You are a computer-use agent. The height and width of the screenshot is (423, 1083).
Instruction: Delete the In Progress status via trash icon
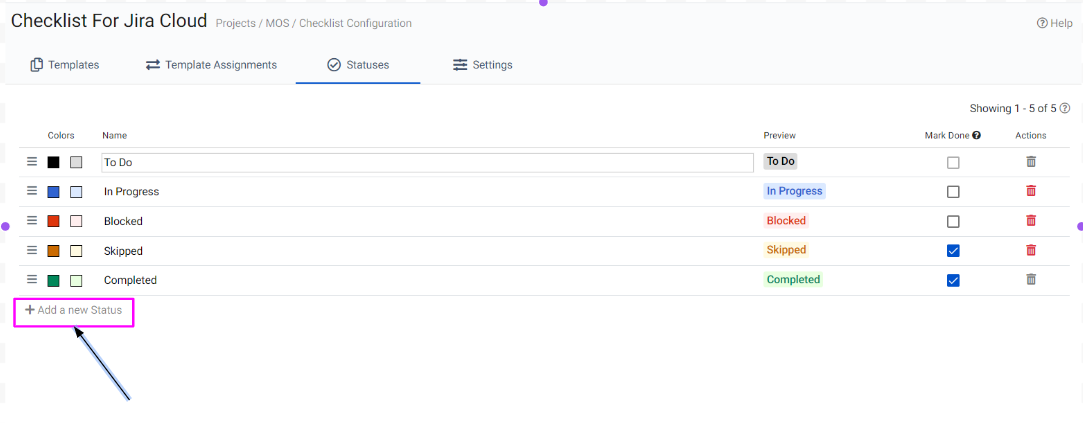point(1031,191)
